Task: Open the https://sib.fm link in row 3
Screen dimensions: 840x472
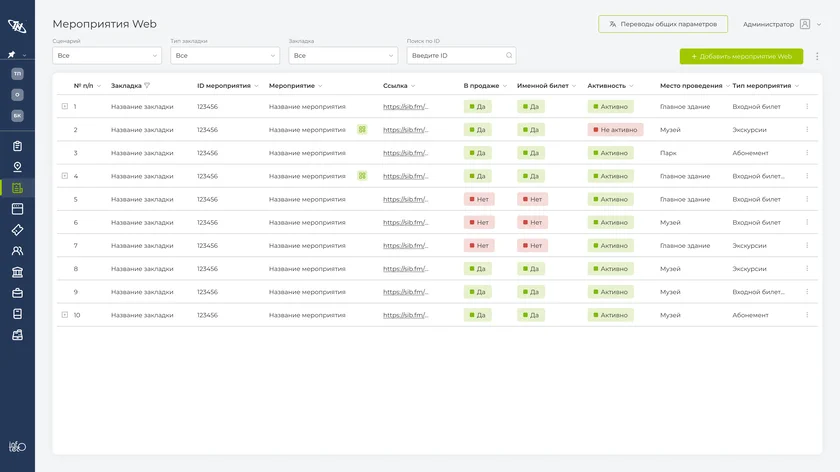Action: [406, 153]
